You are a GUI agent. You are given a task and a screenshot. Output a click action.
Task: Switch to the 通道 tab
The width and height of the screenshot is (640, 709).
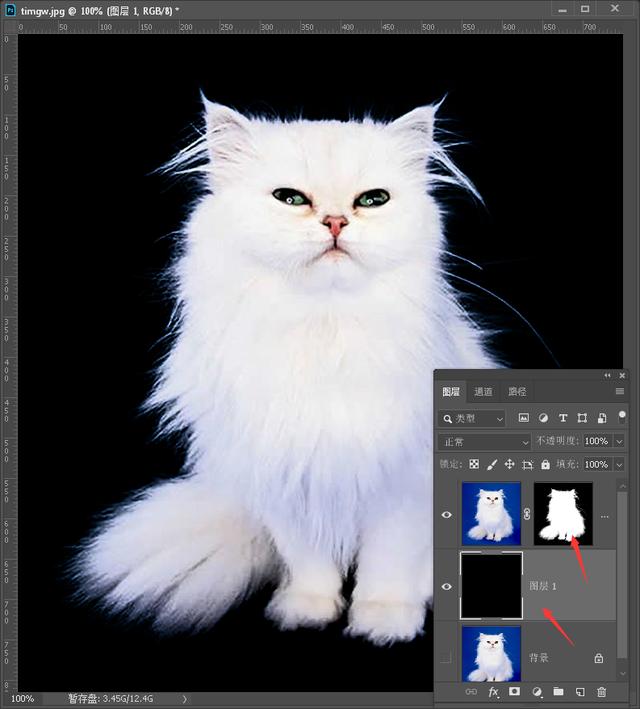pyautogui.click(x=483, y=392)
